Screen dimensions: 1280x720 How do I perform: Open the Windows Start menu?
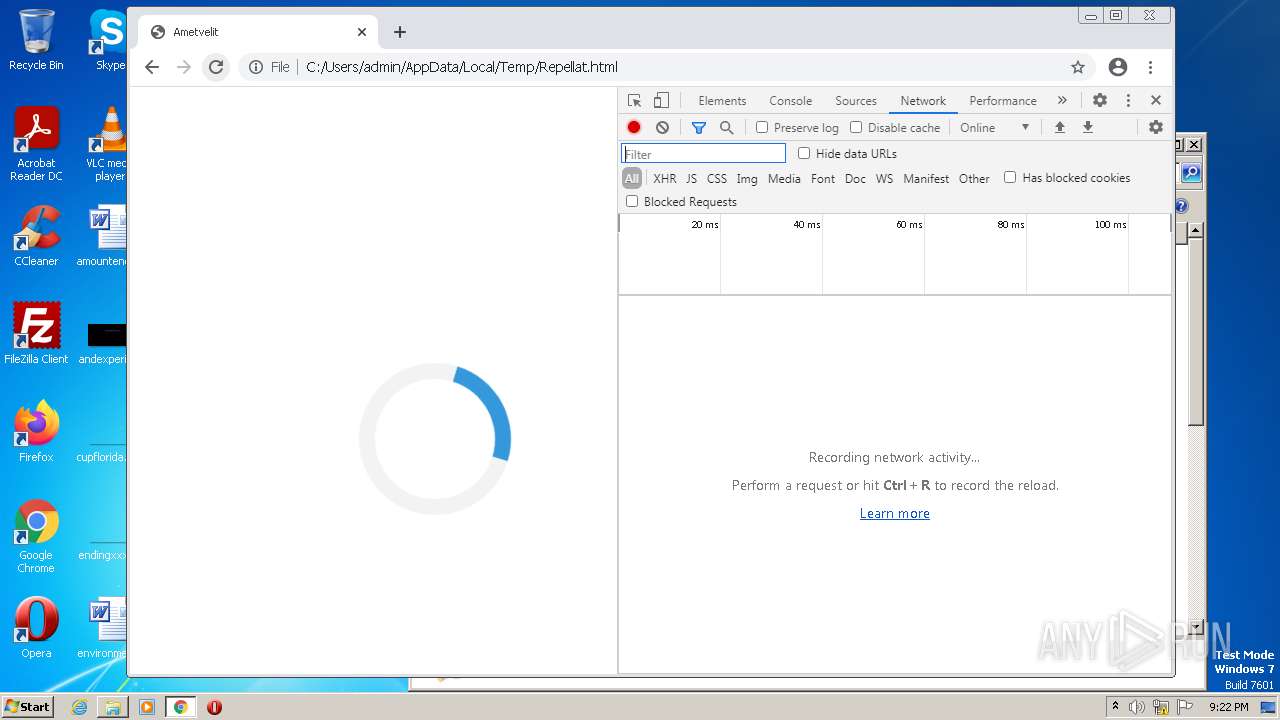click(28, 707)
